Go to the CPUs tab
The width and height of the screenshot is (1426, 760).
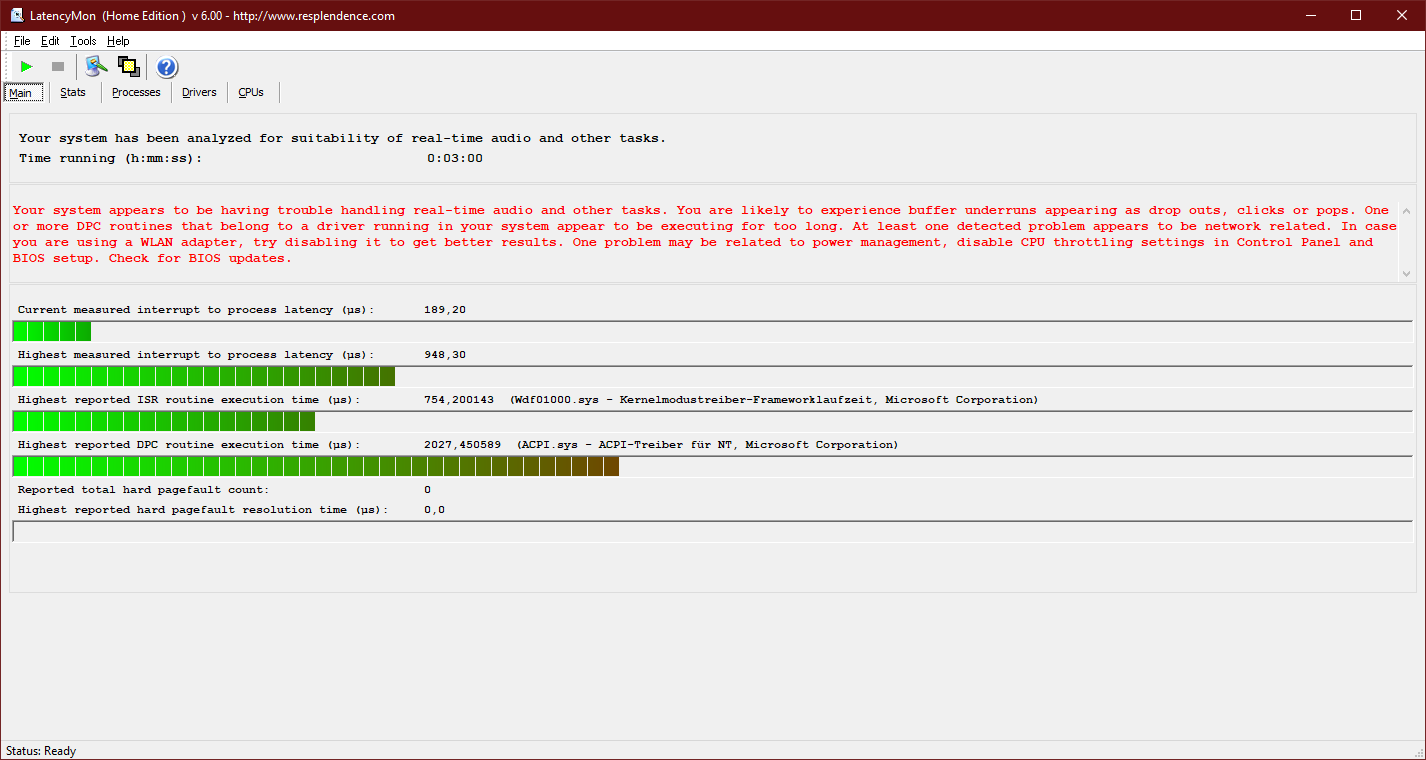(x=251, y=92)
